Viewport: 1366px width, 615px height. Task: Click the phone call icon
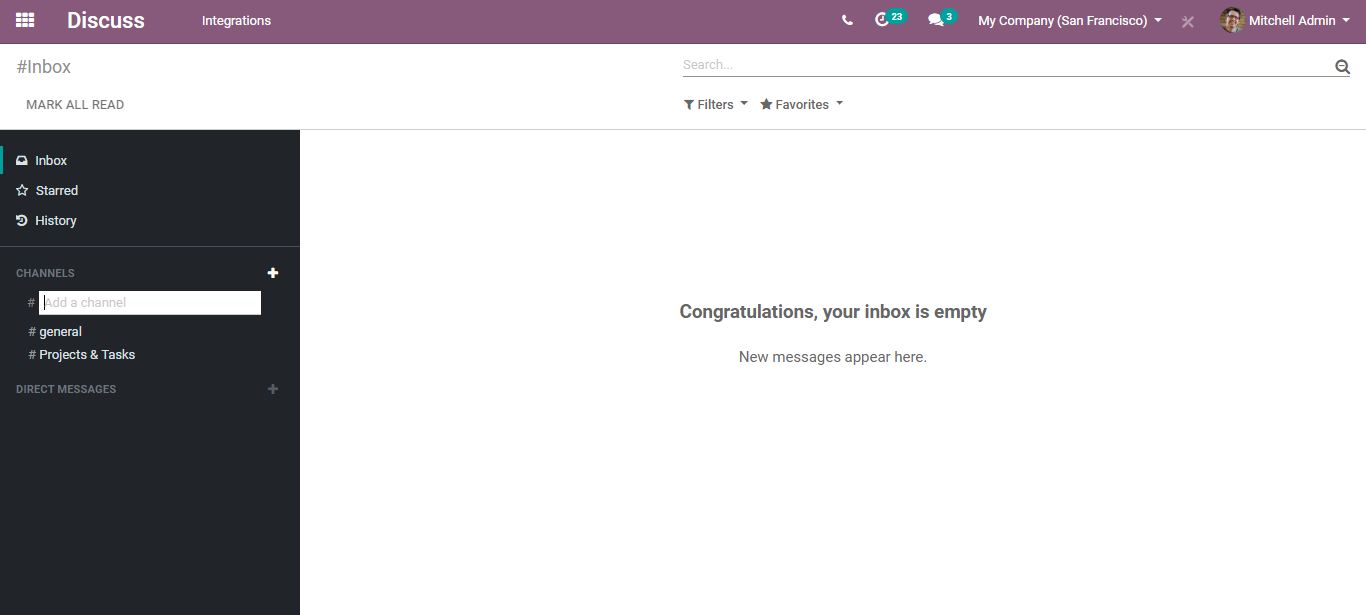pos(847,20)
